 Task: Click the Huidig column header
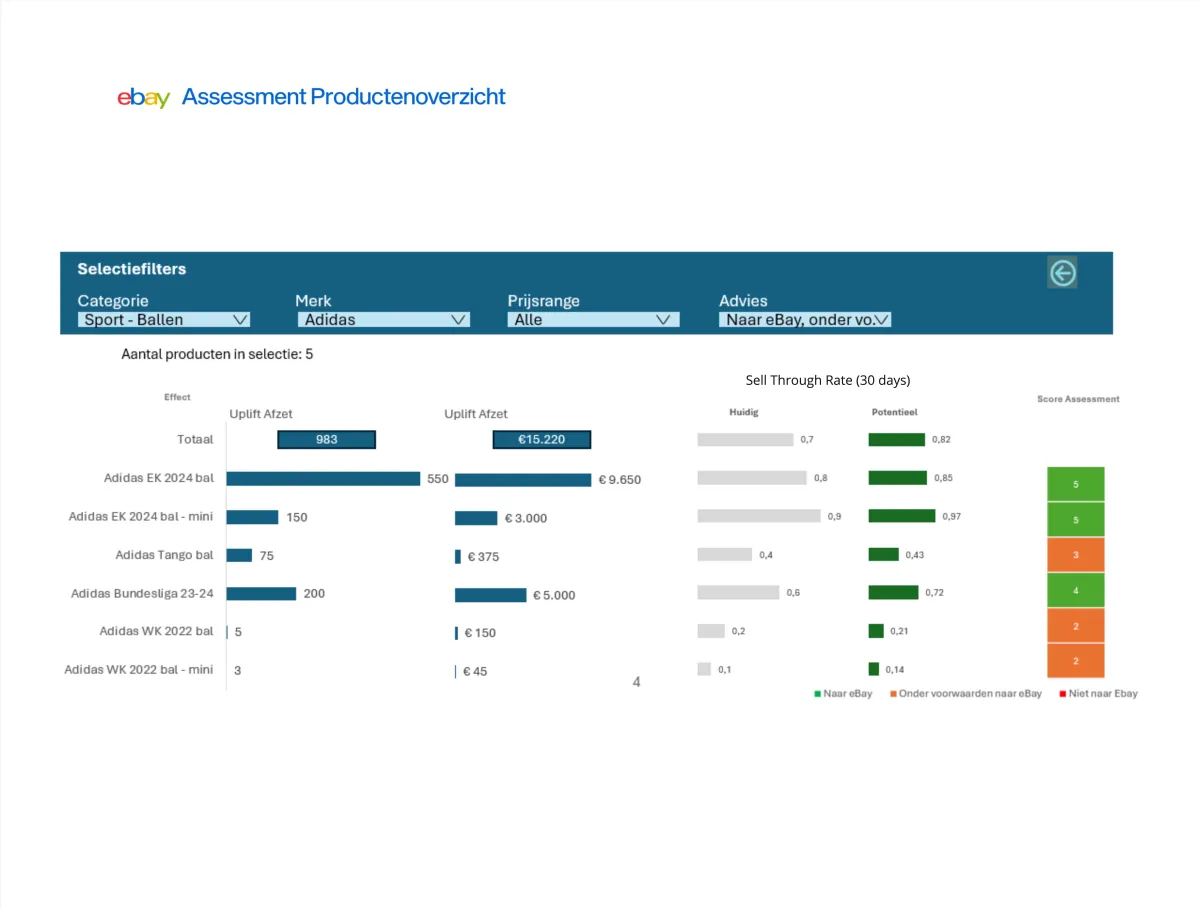[744, 412]
